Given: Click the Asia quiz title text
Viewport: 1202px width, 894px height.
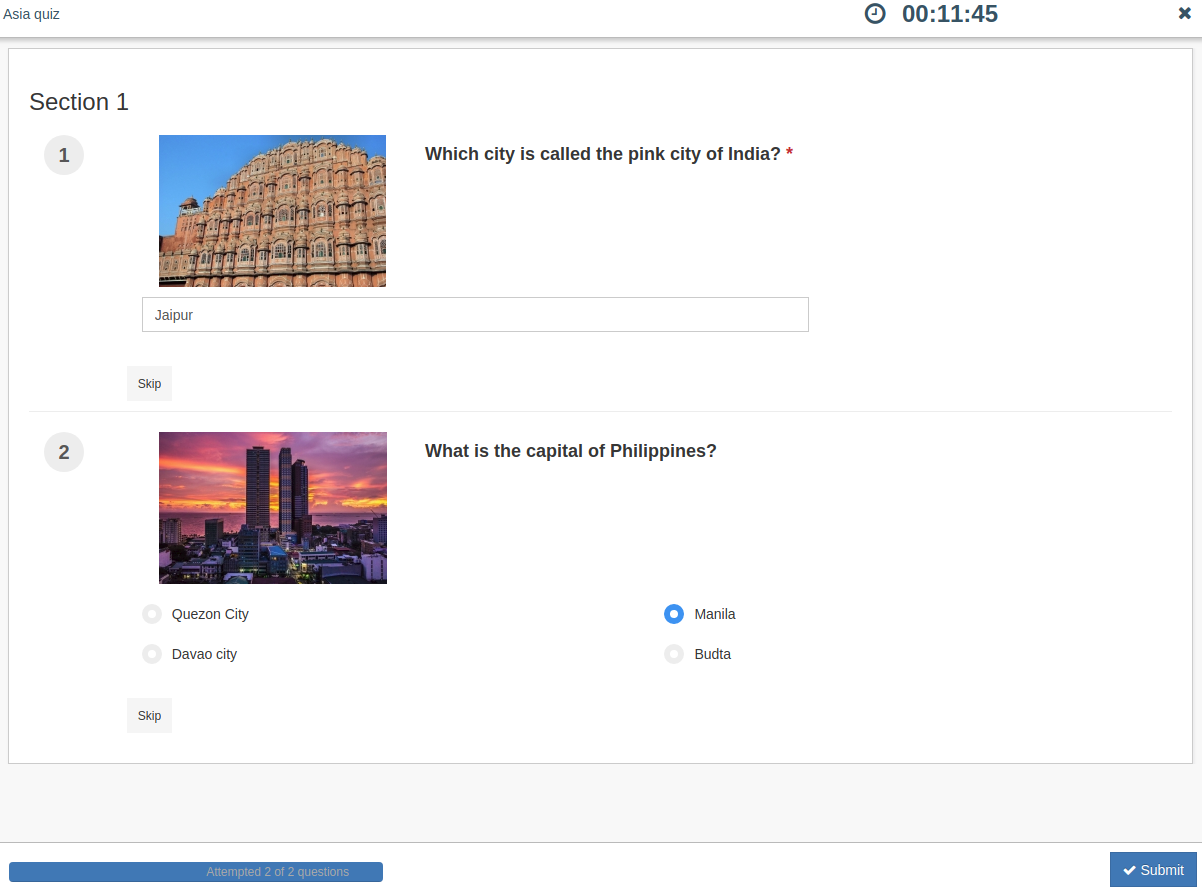Looking at the screenshot, I should coord(31,14).
